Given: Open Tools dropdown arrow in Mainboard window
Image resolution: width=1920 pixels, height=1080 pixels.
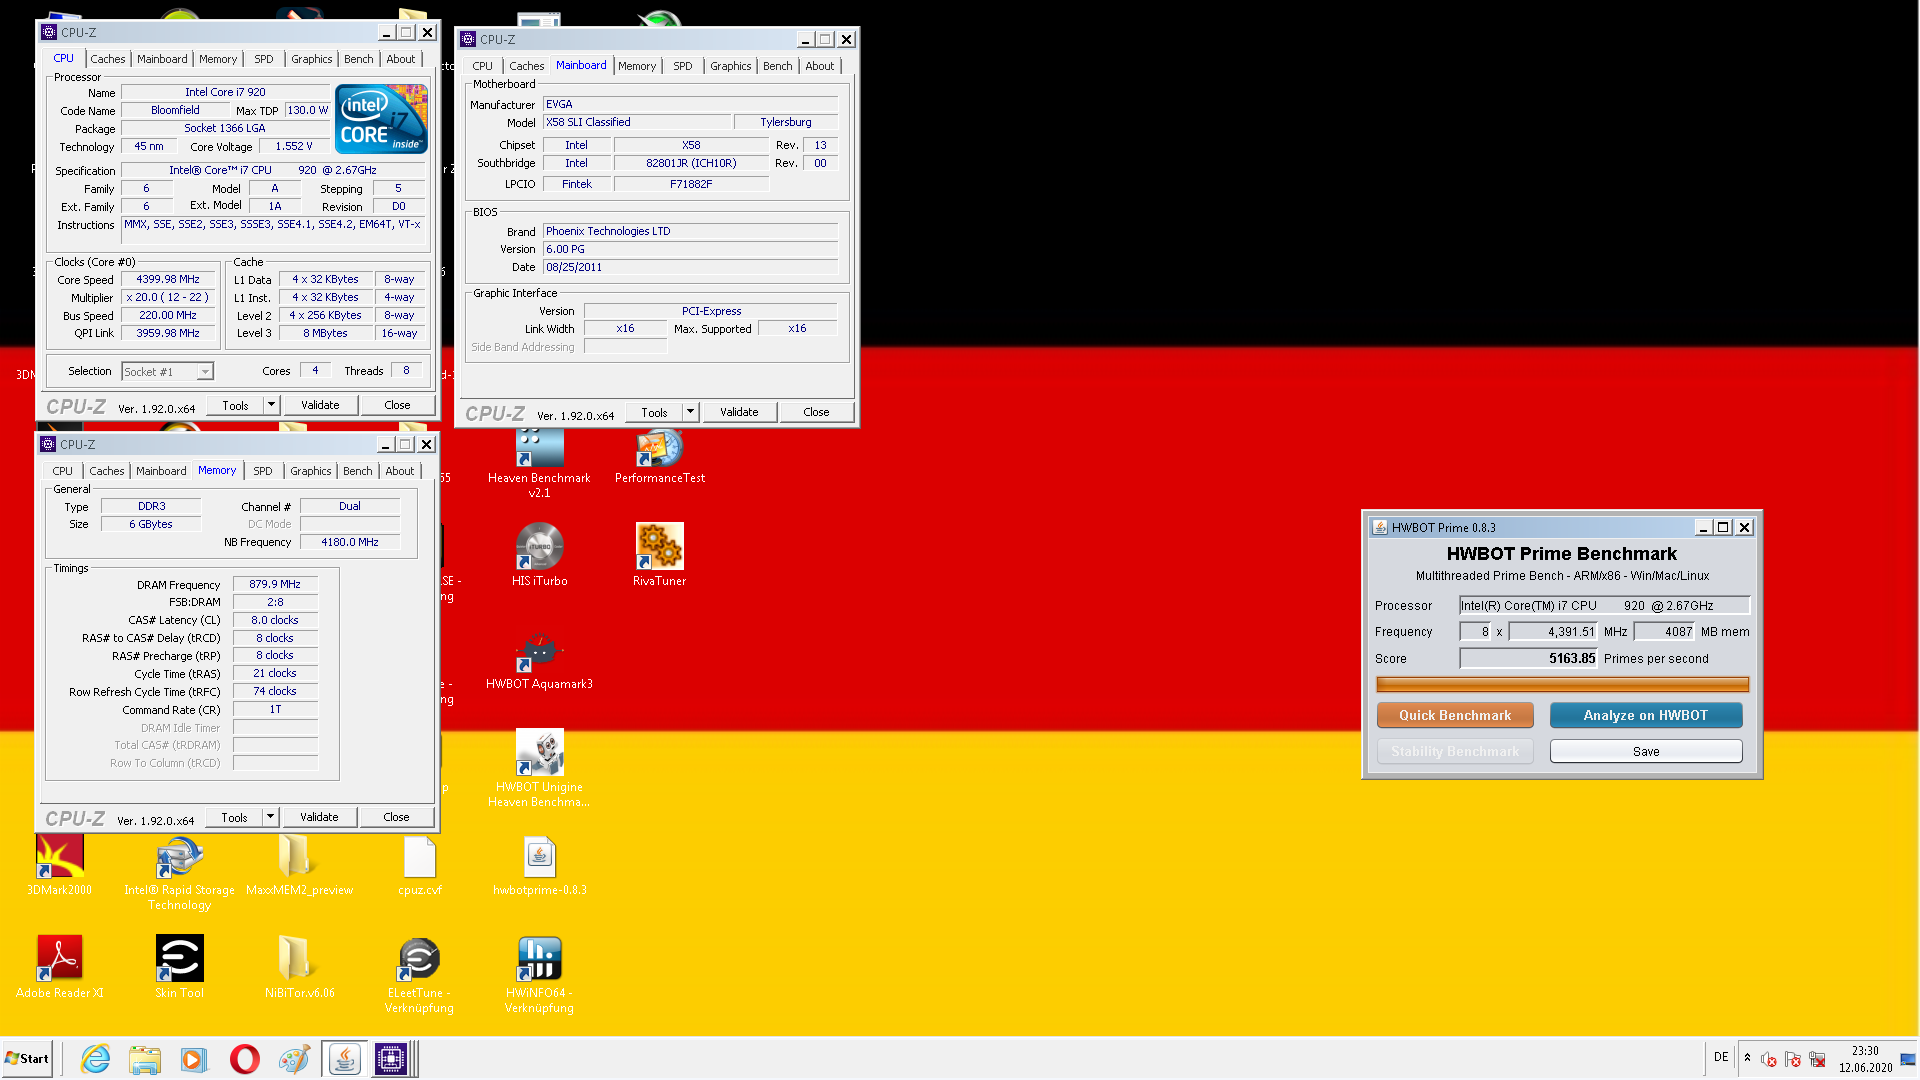Looking at the screenshot, I should point(690,412).
